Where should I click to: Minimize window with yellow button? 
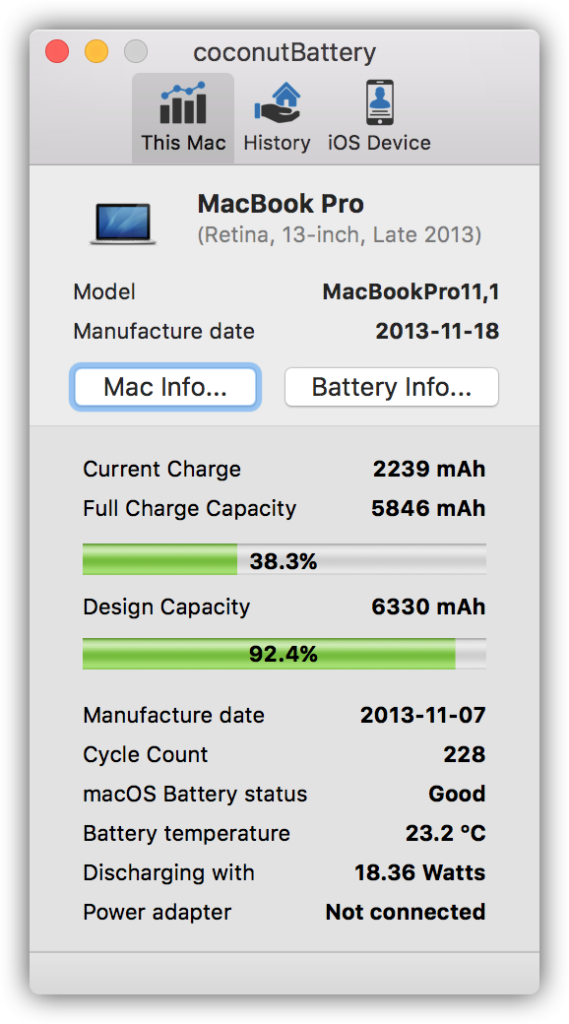(x=97, y=52)
